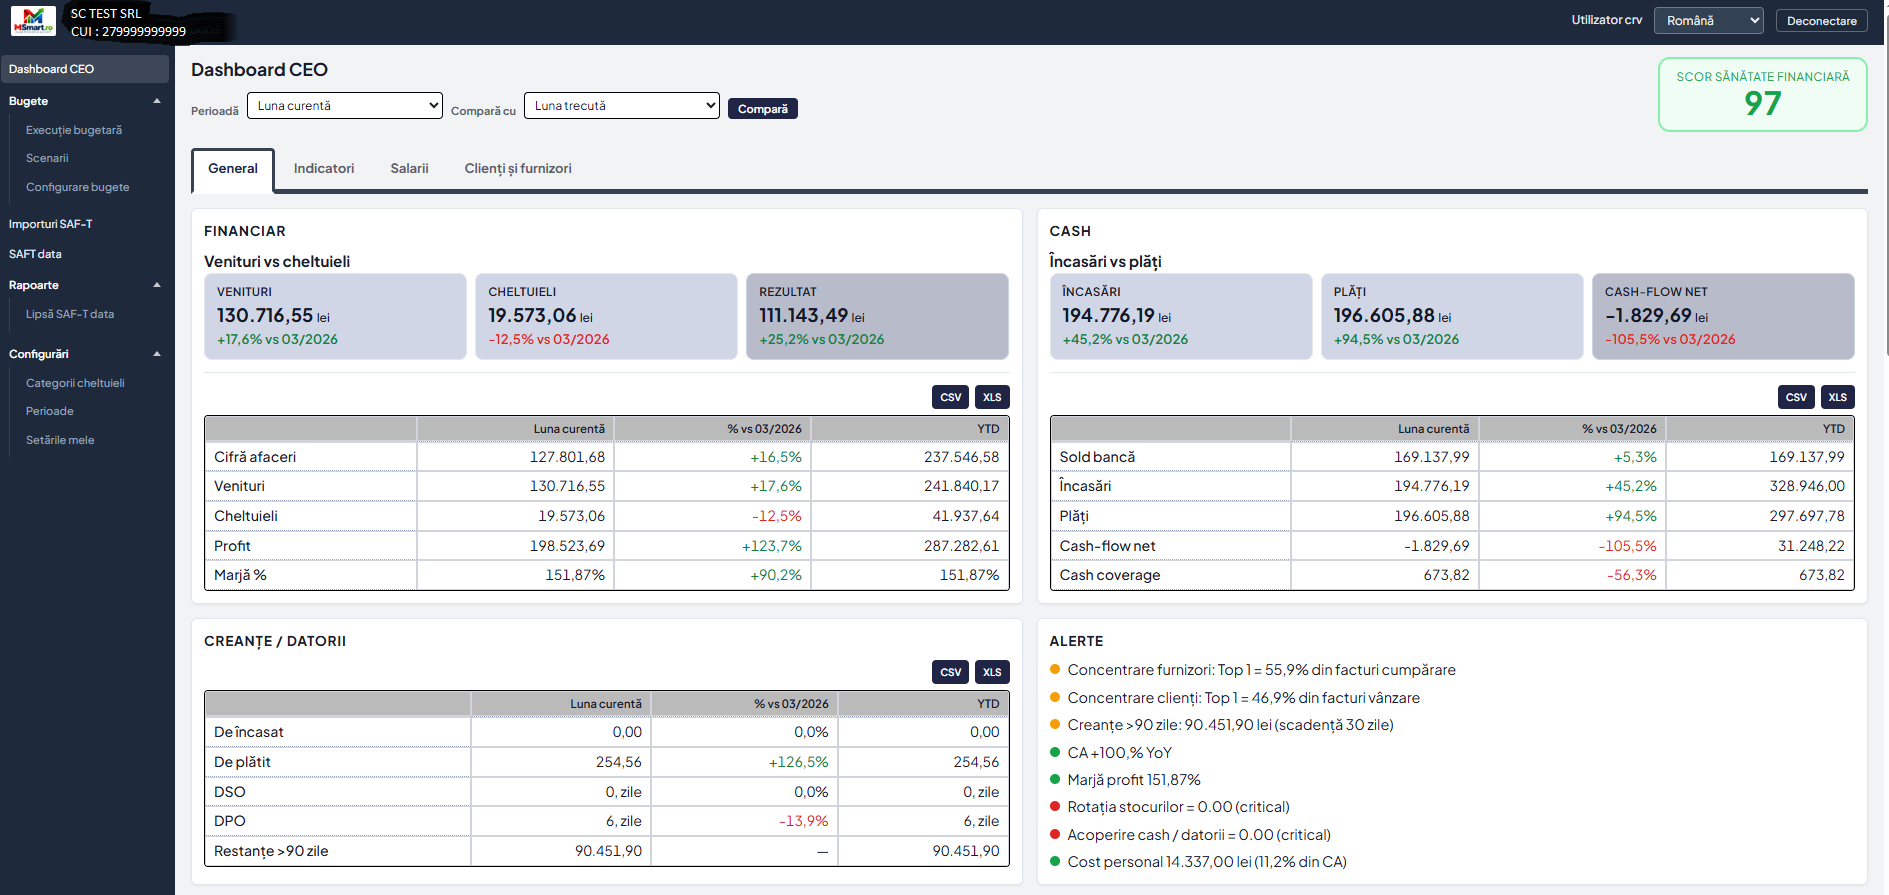Open the Perioadă dropdown
Viewport: 1889px width, 895px height.
(x=345, y=106)
